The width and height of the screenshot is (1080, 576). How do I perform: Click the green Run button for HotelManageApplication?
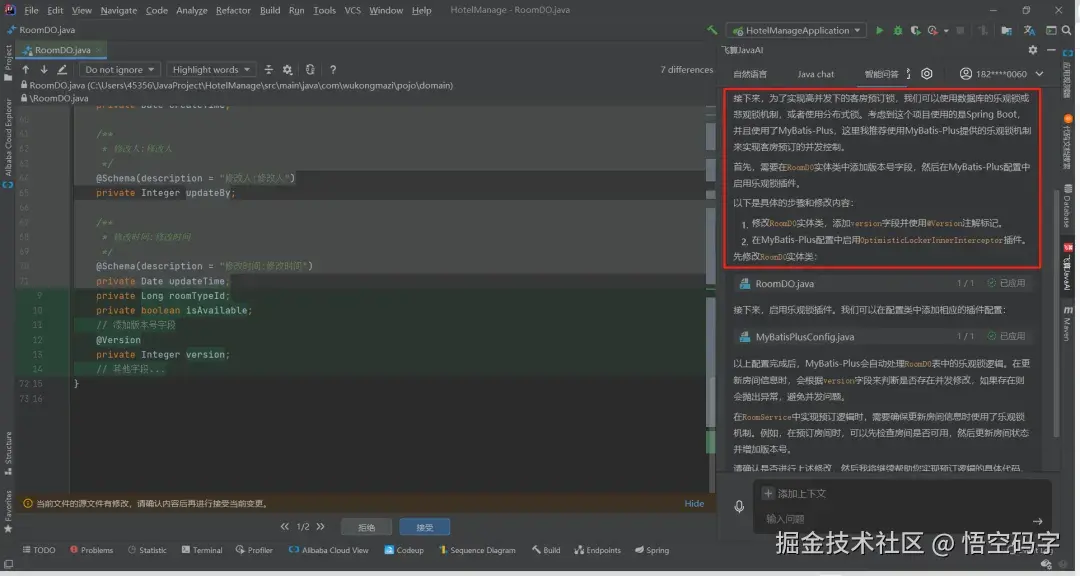tap(880, 30)
